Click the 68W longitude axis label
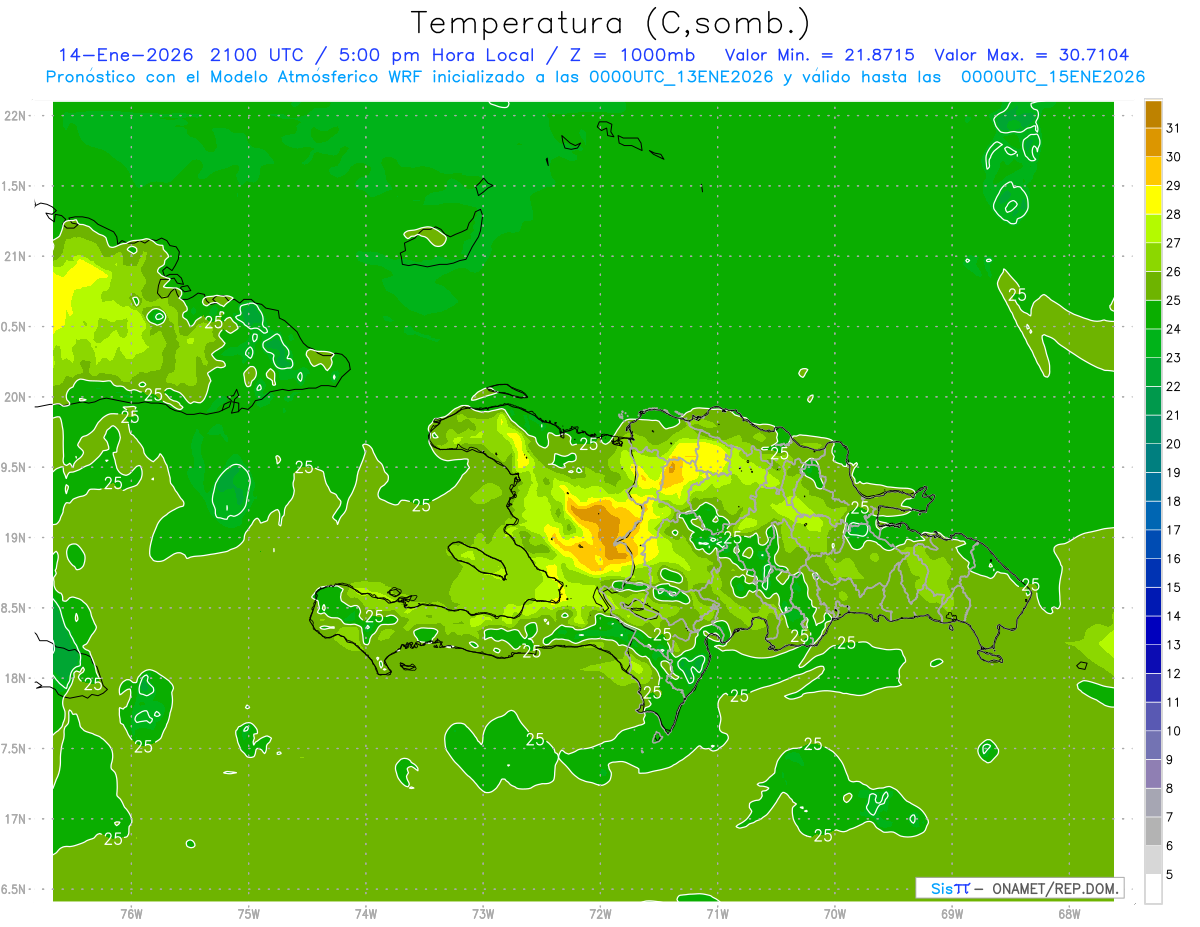Image resolution: width=1200 pixels, height=927 pixels. pos(1069,913)
